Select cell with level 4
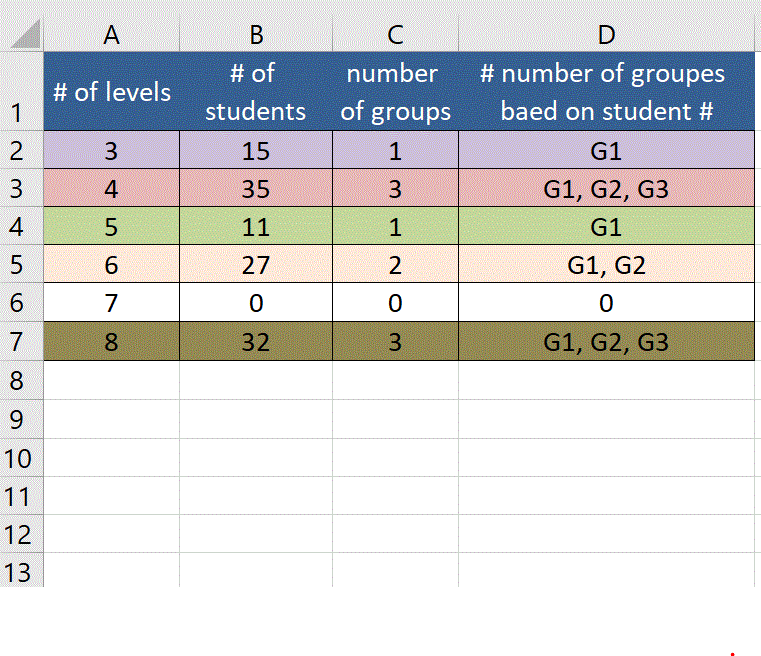This screenshot has height=656, width=761. (112, 188)
